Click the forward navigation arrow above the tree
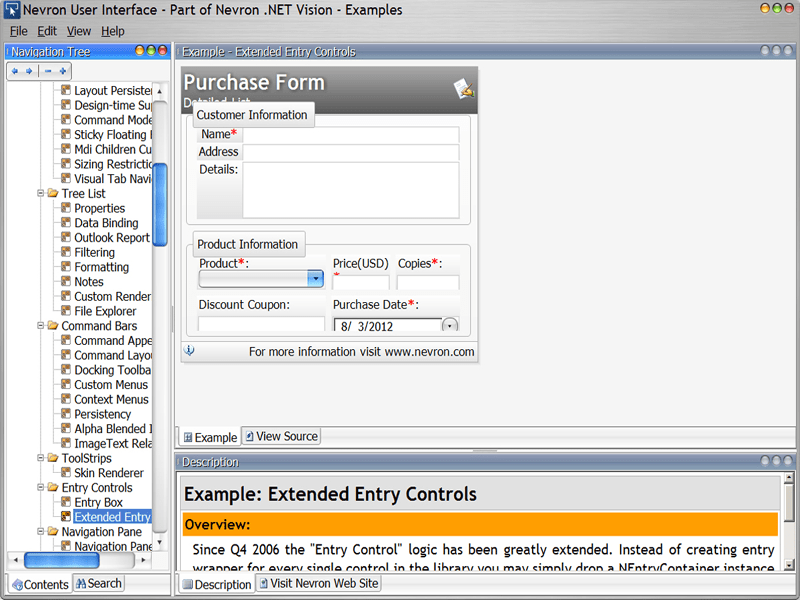800x600 pixels. (30, 71)
